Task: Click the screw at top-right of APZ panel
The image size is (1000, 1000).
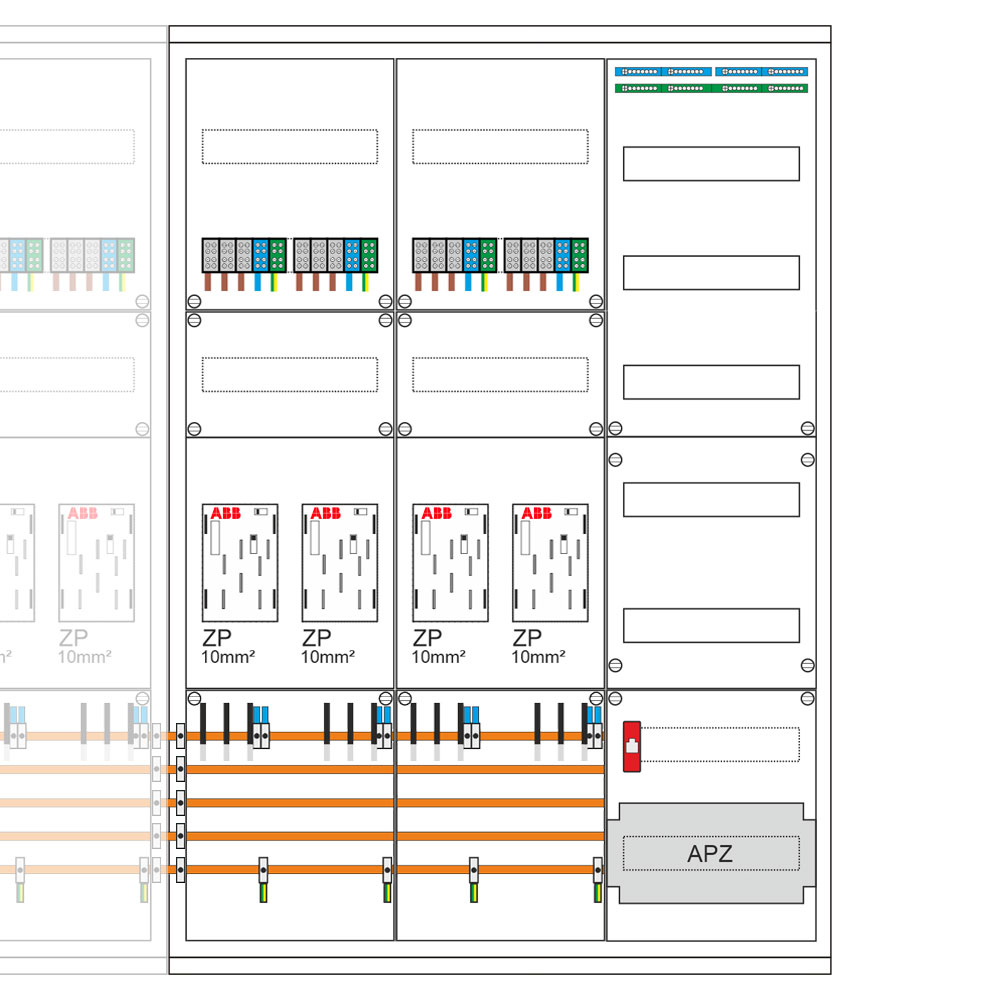Action: coord(807,698)
